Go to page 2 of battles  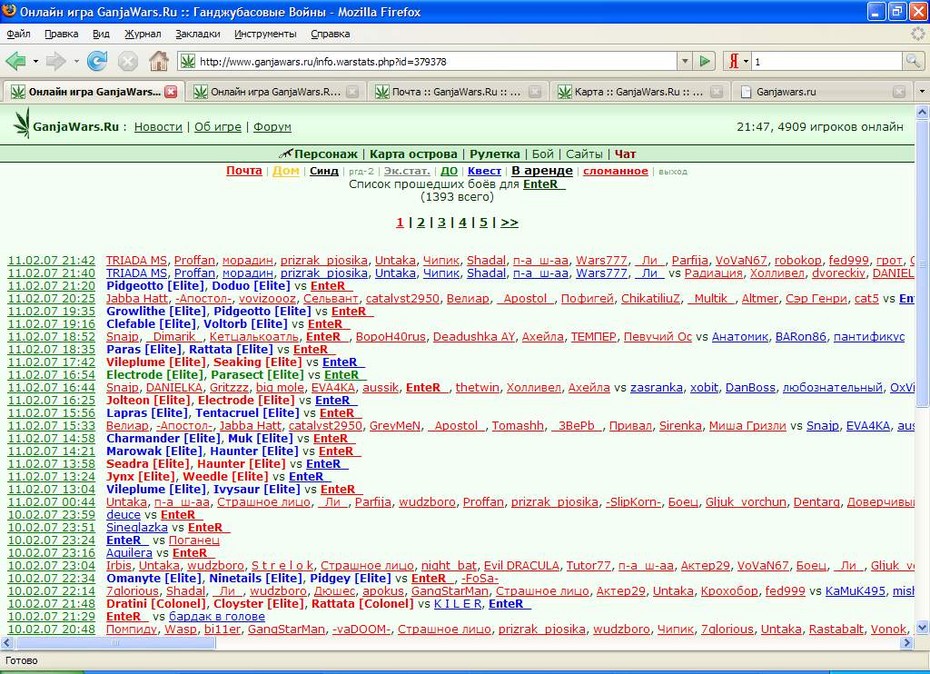pos(421,222)
